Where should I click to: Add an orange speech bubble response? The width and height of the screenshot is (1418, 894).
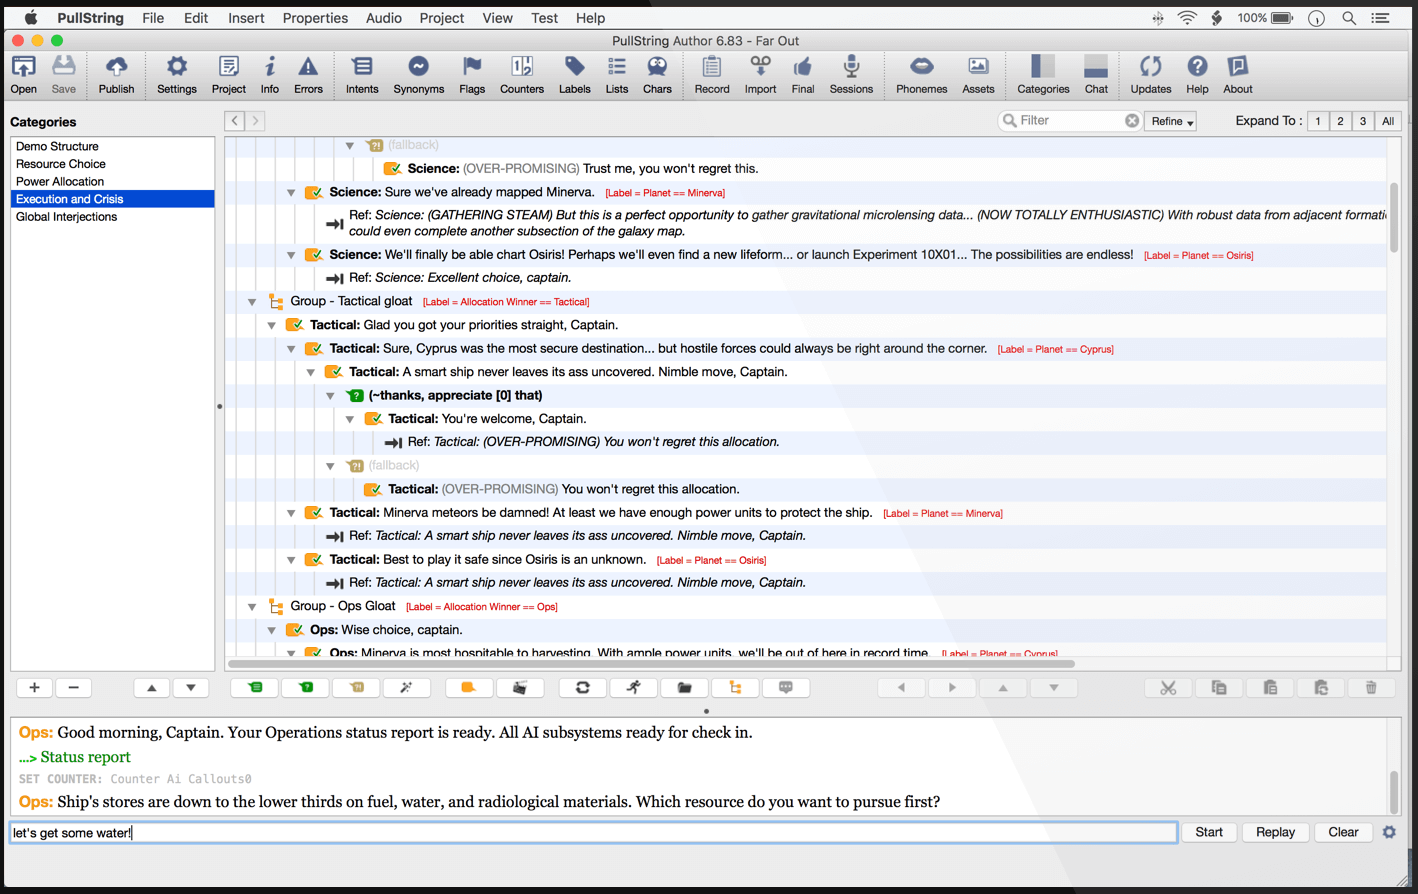pyautogui.click(x=468, y=688)
